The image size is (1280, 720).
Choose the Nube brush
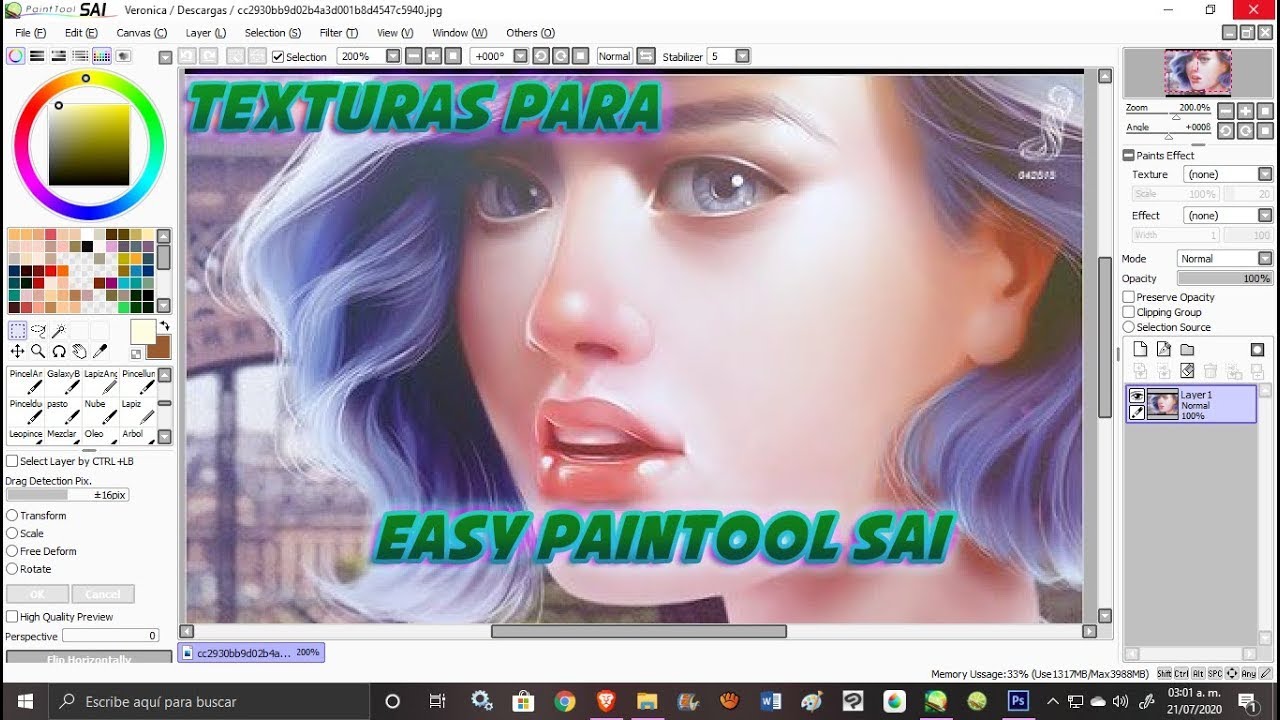(101, 411)
